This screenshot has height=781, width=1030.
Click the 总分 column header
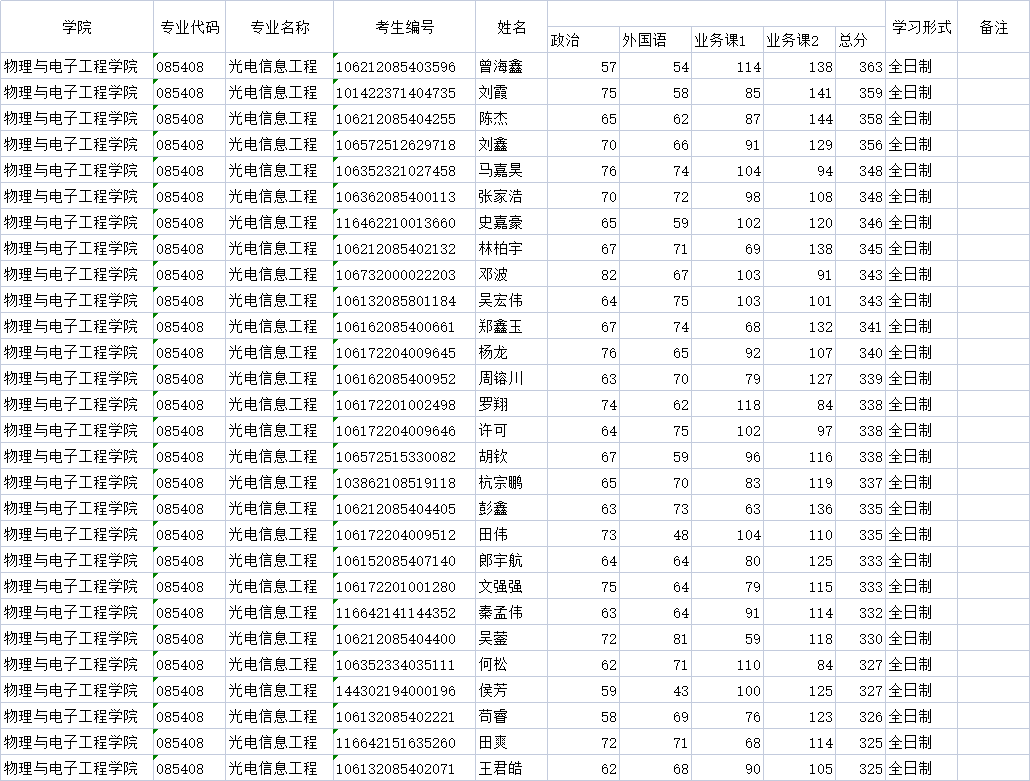coord(861,40)
